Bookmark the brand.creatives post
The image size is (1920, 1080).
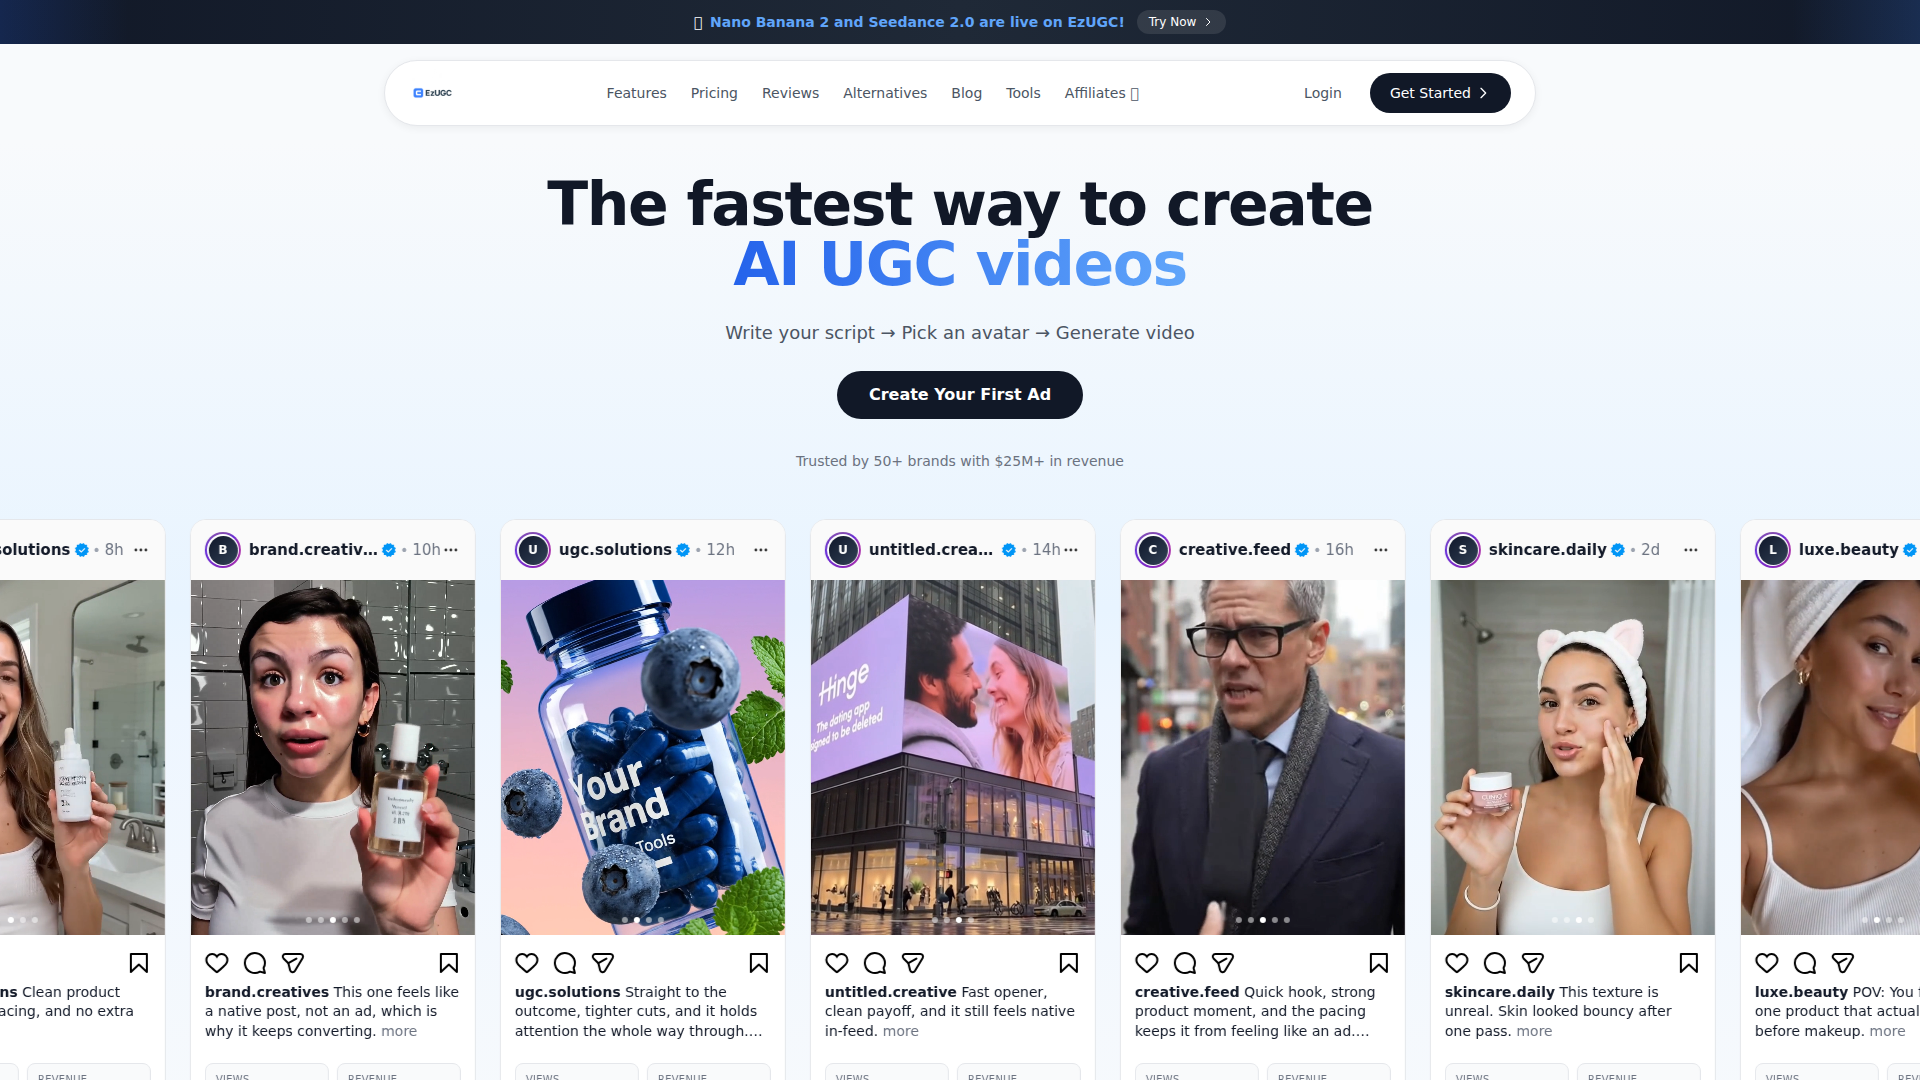coord(449,963)
